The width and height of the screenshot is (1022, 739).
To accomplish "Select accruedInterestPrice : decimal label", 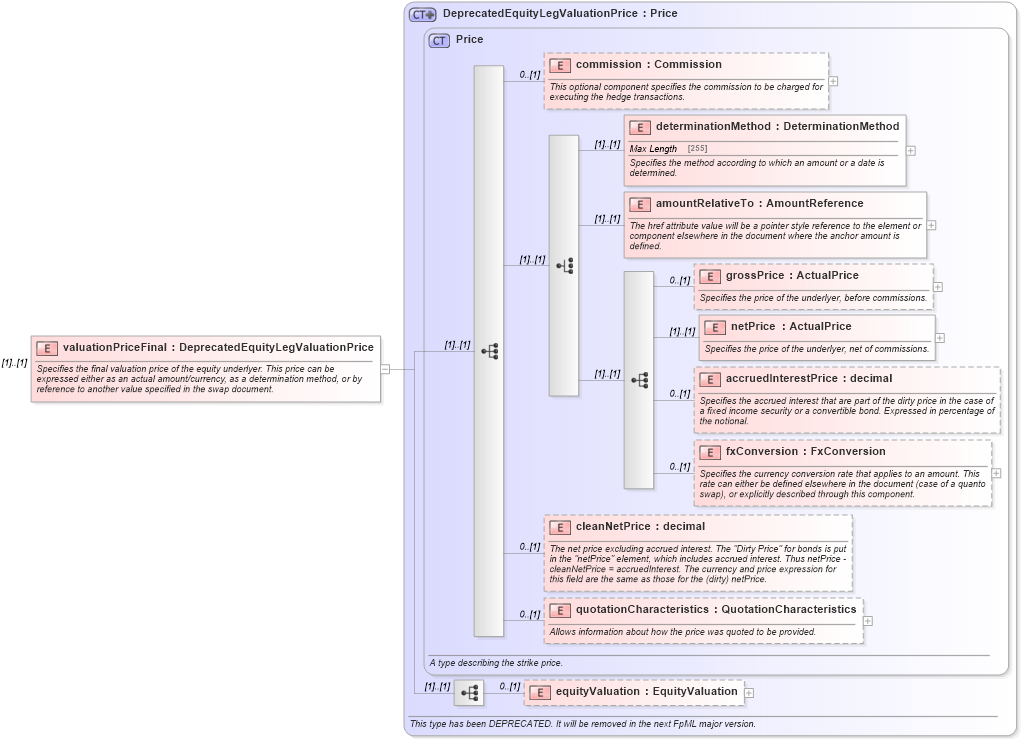I will coord(809,379).
